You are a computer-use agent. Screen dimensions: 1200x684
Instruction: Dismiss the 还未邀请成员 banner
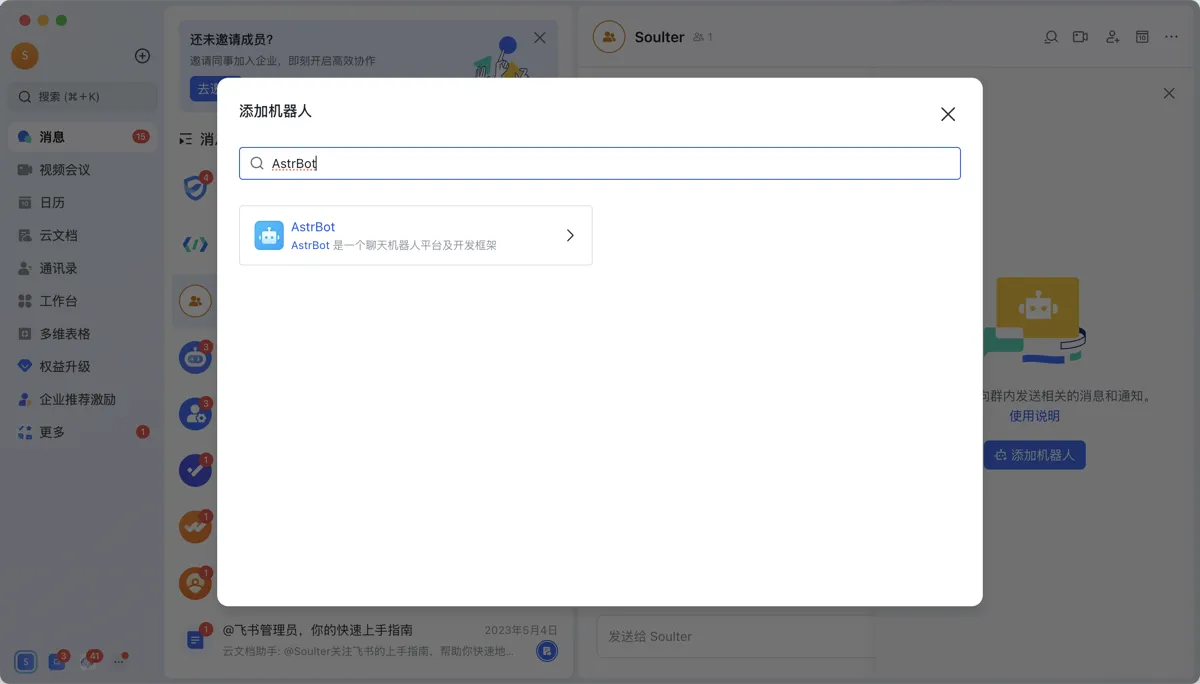(x=540, y=38)
